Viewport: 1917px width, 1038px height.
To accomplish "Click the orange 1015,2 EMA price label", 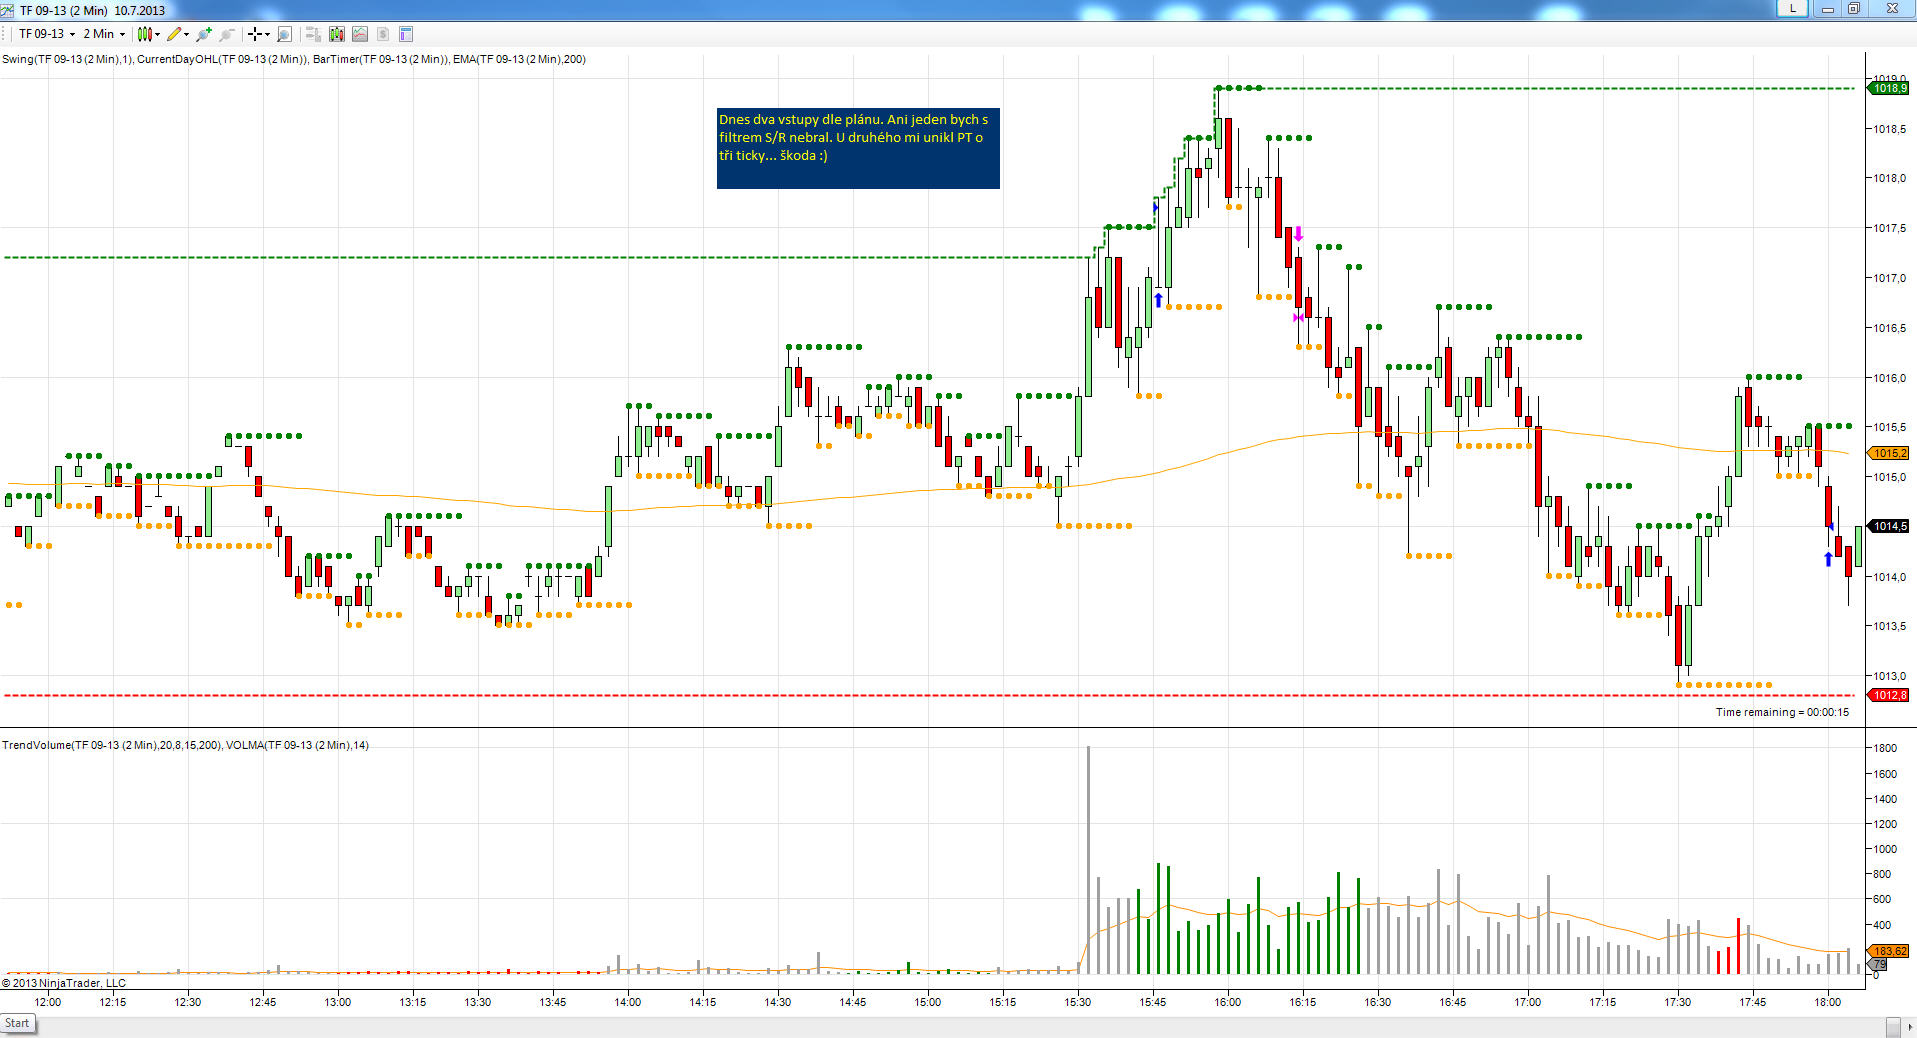I will [1889, 454].
